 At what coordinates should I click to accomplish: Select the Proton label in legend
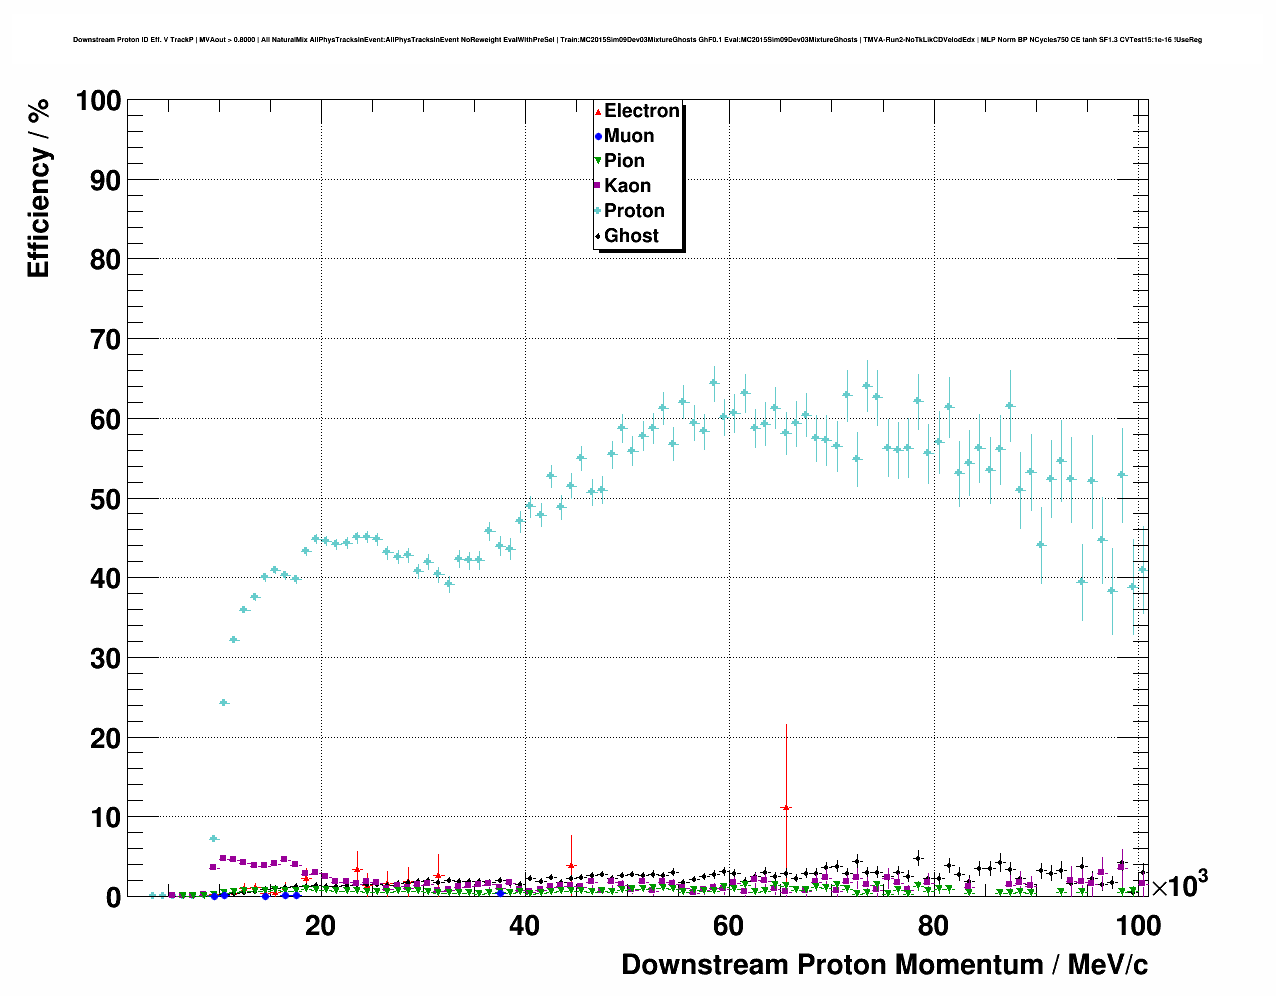[634, 211]
